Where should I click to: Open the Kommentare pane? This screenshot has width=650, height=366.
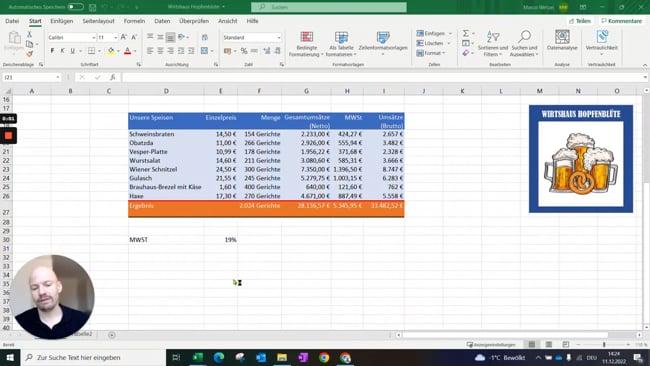point(621,21)
